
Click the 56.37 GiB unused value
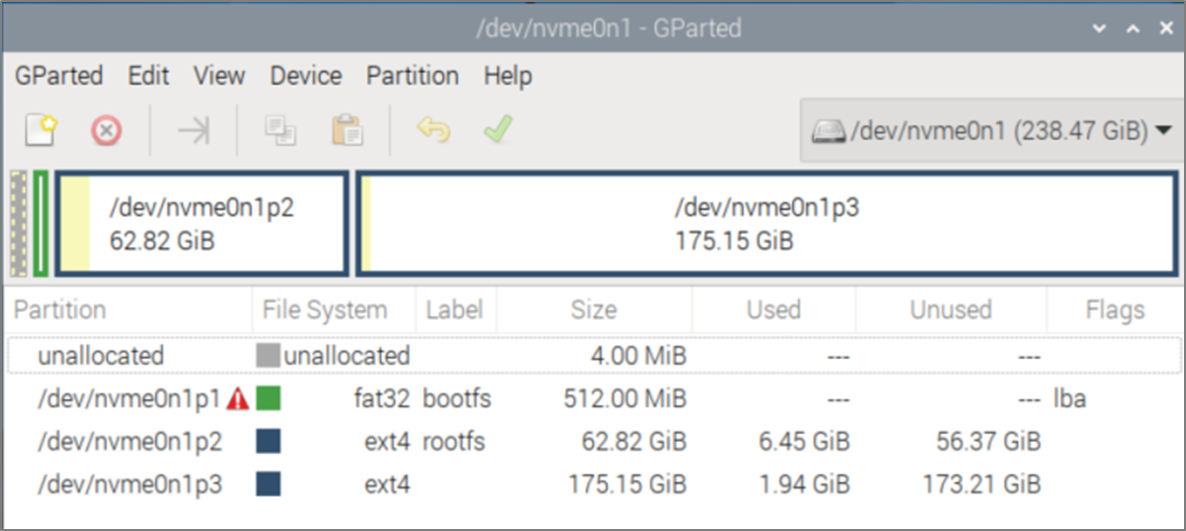coord(989,441)
